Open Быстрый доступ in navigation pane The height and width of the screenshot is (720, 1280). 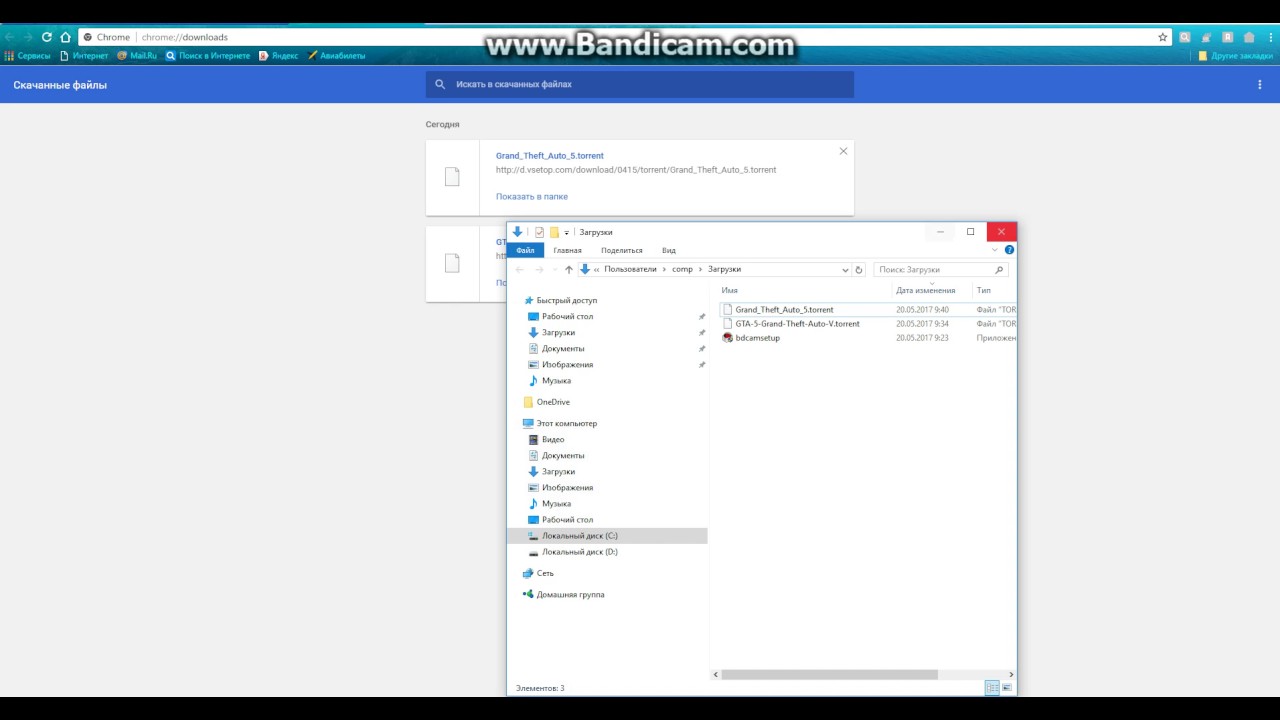pyautogui.click(x=566, y=300)
